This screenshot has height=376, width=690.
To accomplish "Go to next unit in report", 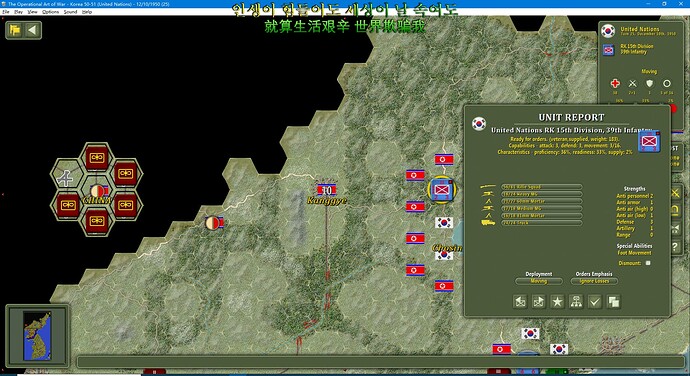I will 539,302.
